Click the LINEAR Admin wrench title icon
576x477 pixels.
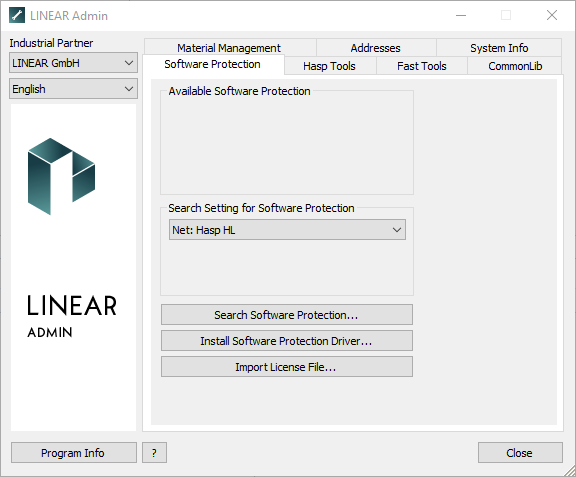(x=17, y=15)
